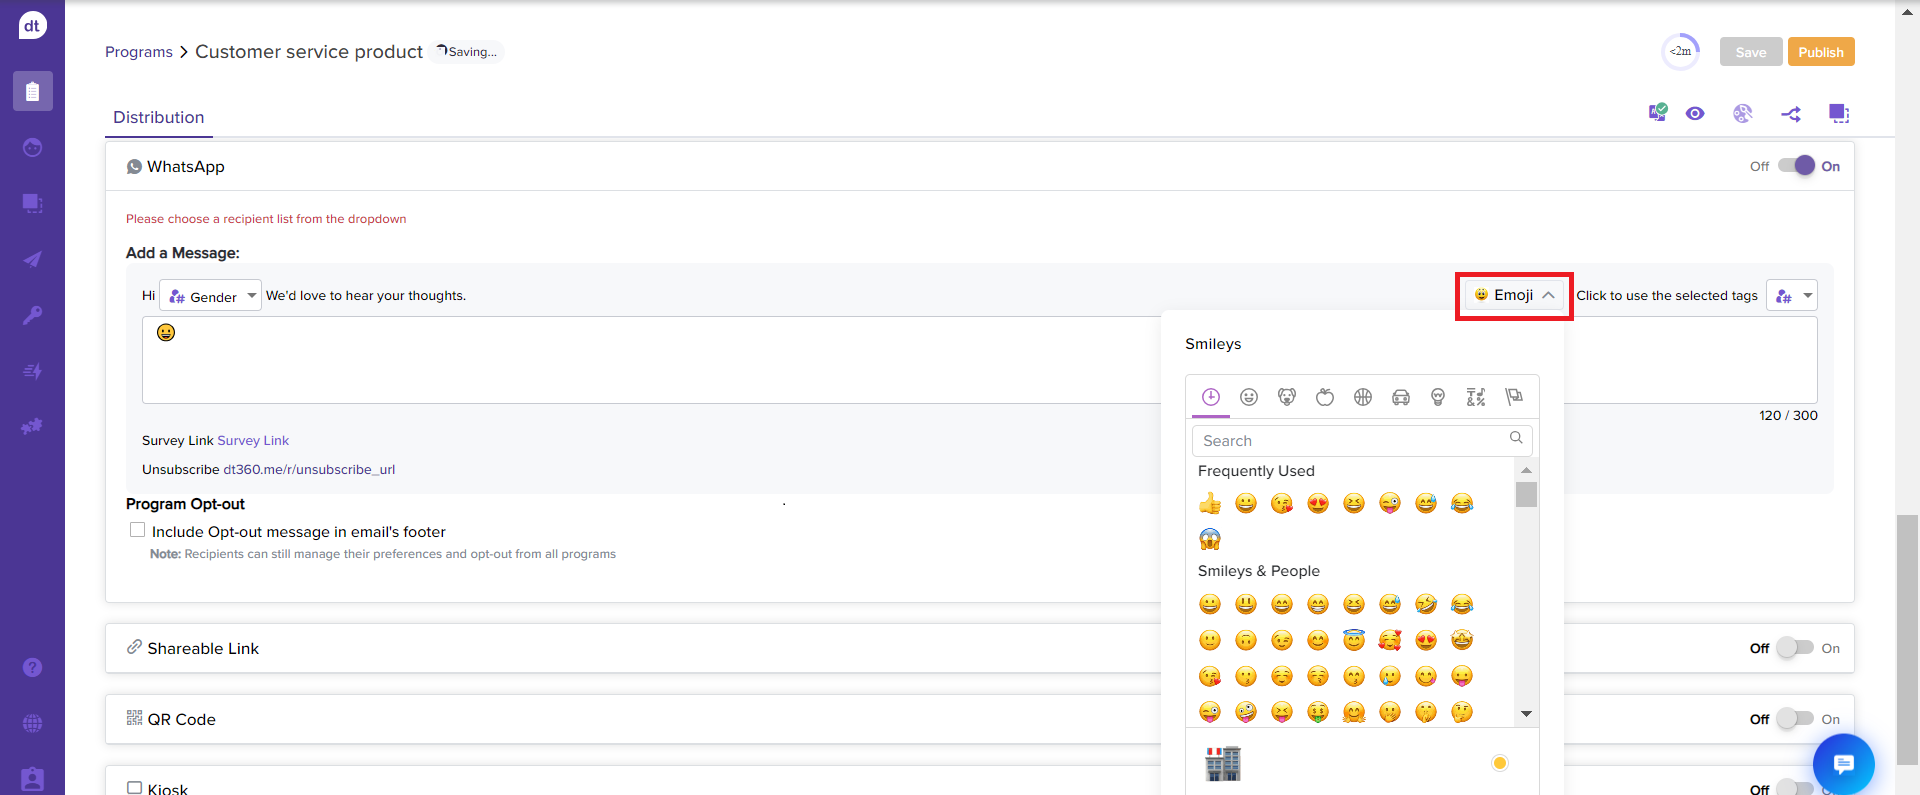Open the Distribution tab
Image resolution: width=1920 pixels, height=795 pixels.
coord(159,117)
